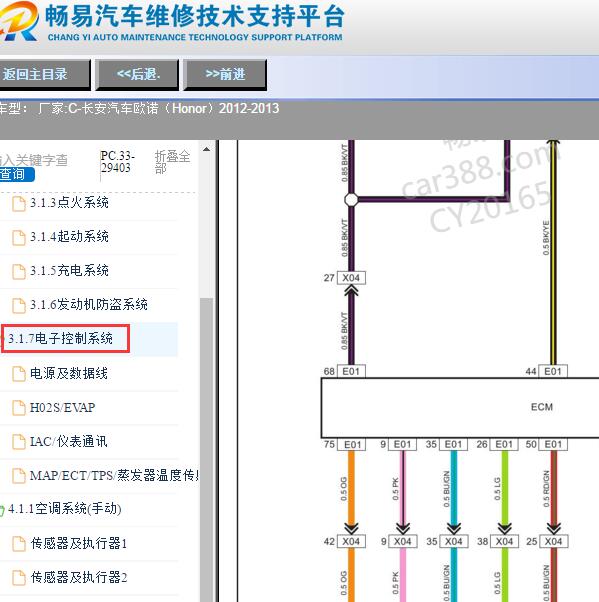Click the document icon beside IAC/仪表通讯
Screen dimensions: 599x602
tap(19, 442)
